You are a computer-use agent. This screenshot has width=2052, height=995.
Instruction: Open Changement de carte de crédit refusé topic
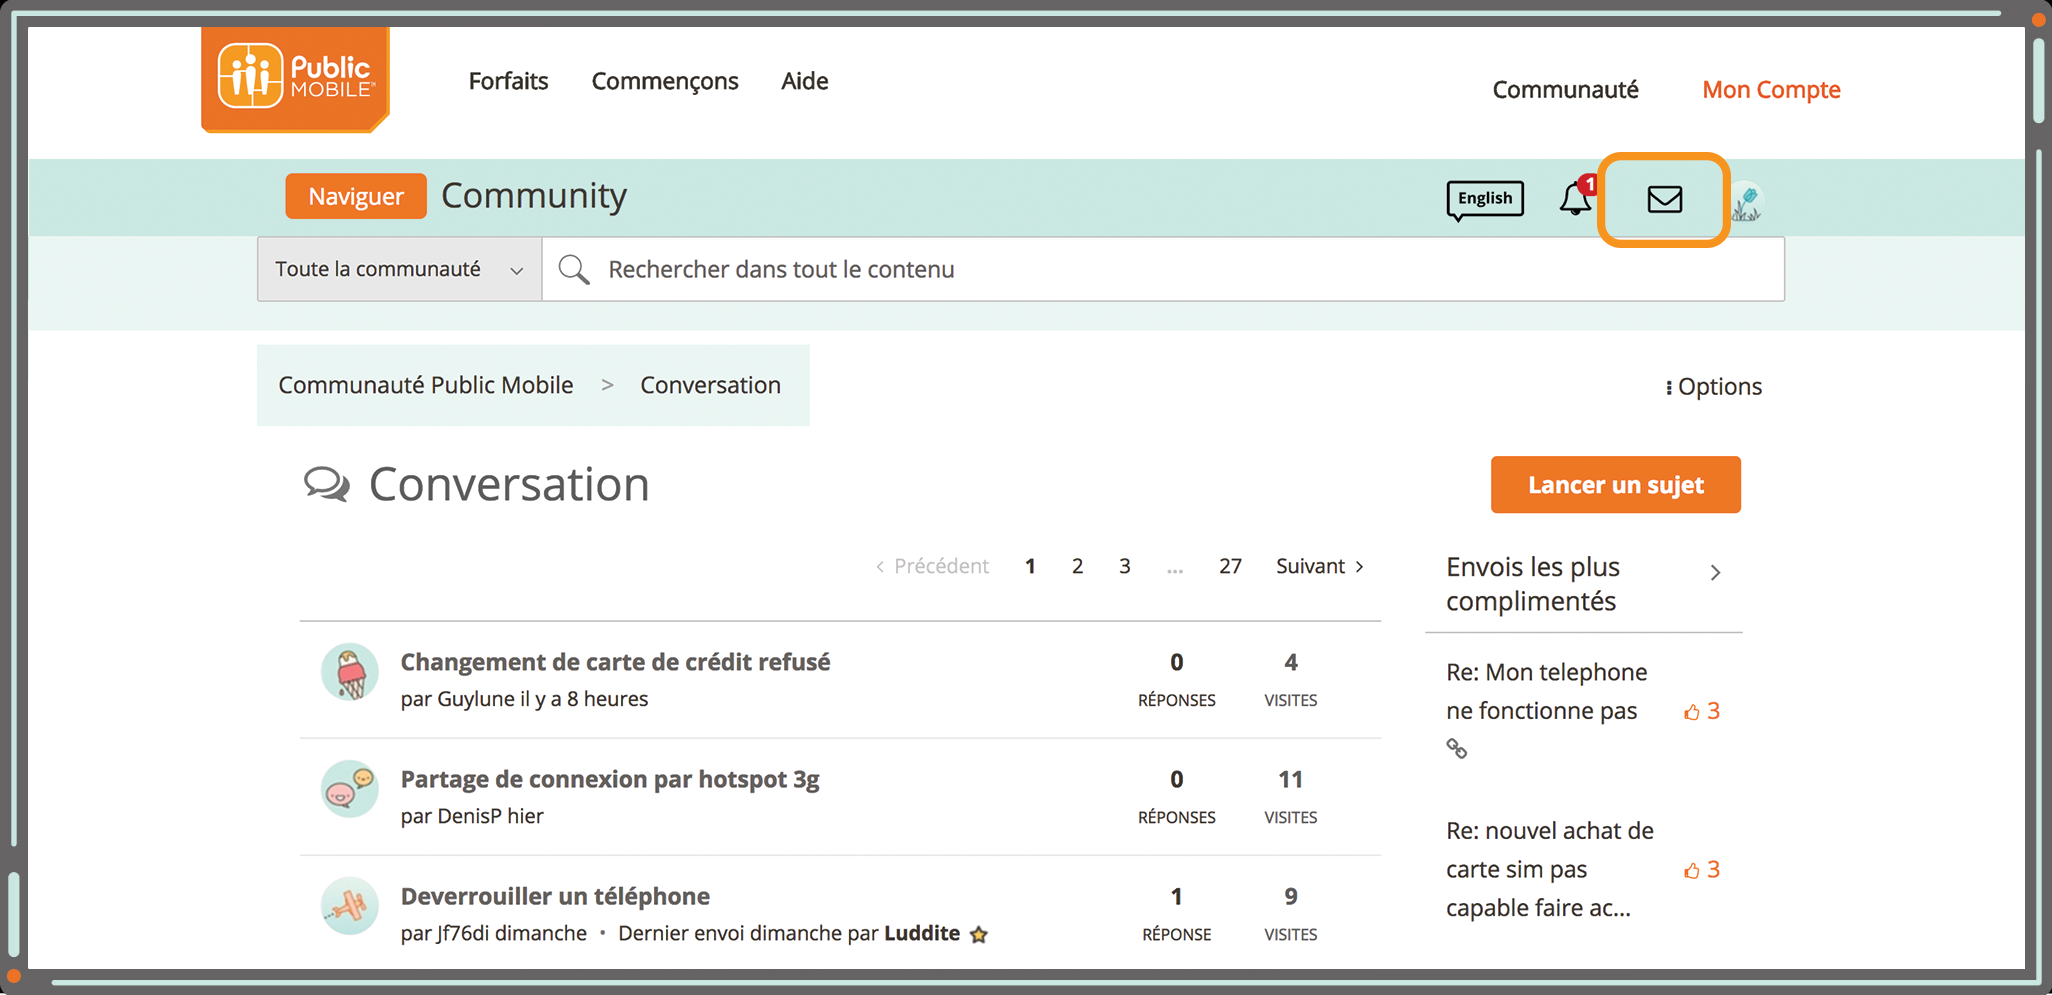tap(615, 662)
